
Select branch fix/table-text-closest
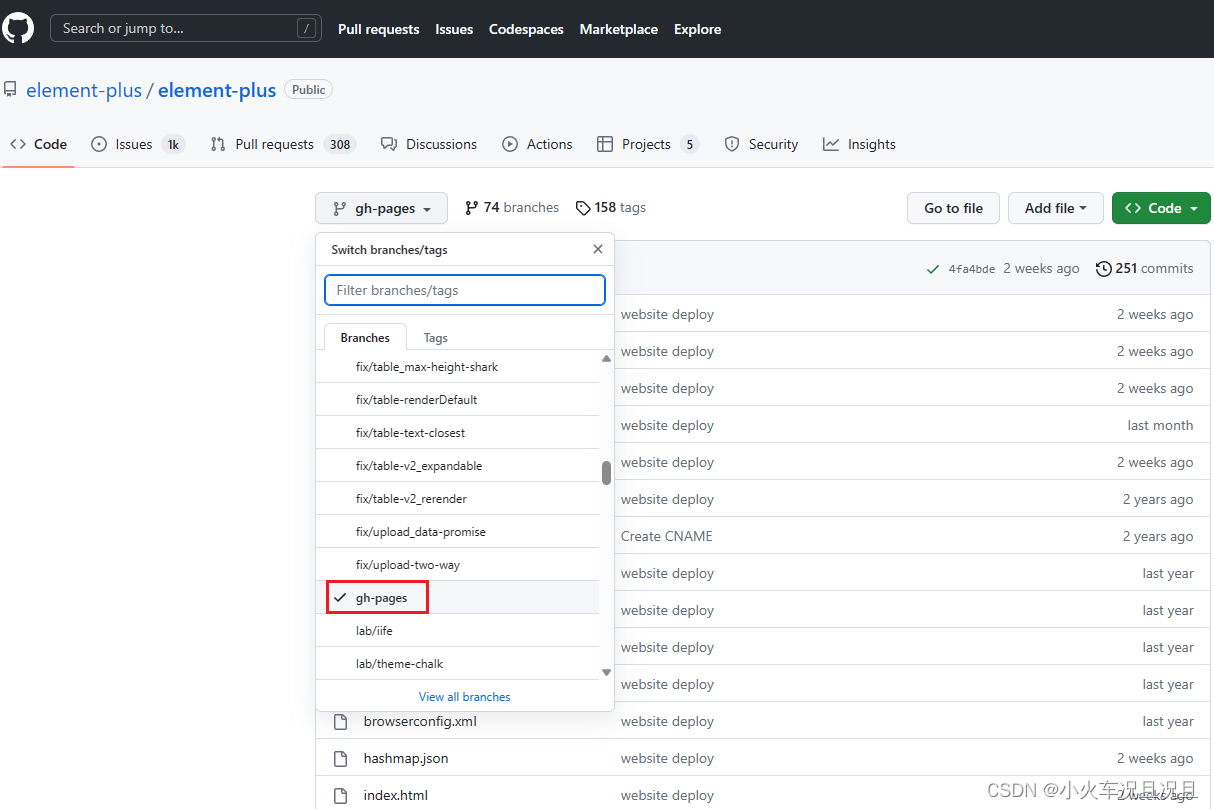(x=458, y=433)
